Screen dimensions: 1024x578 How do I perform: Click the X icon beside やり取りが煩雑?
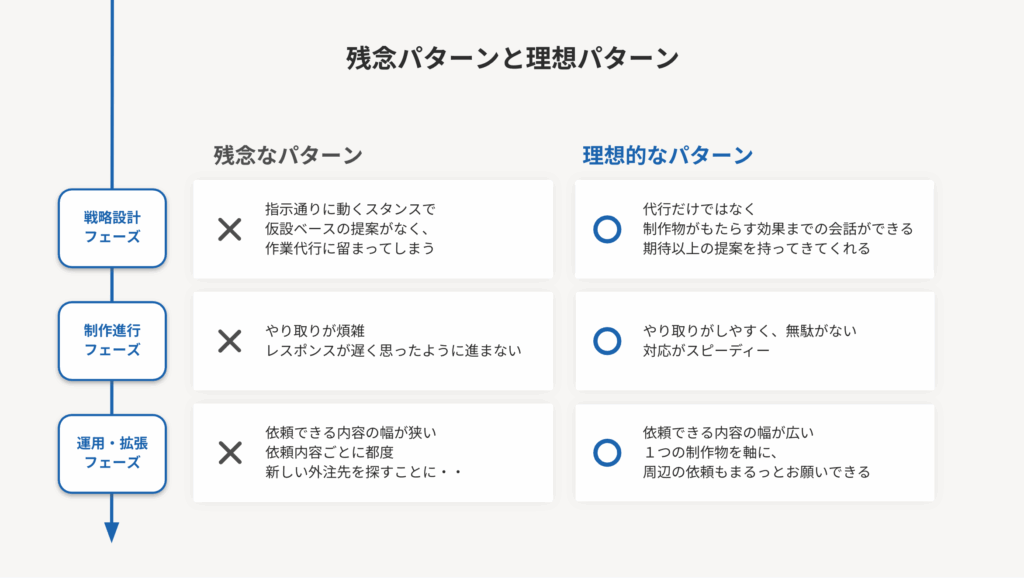[x=230, y=341]
